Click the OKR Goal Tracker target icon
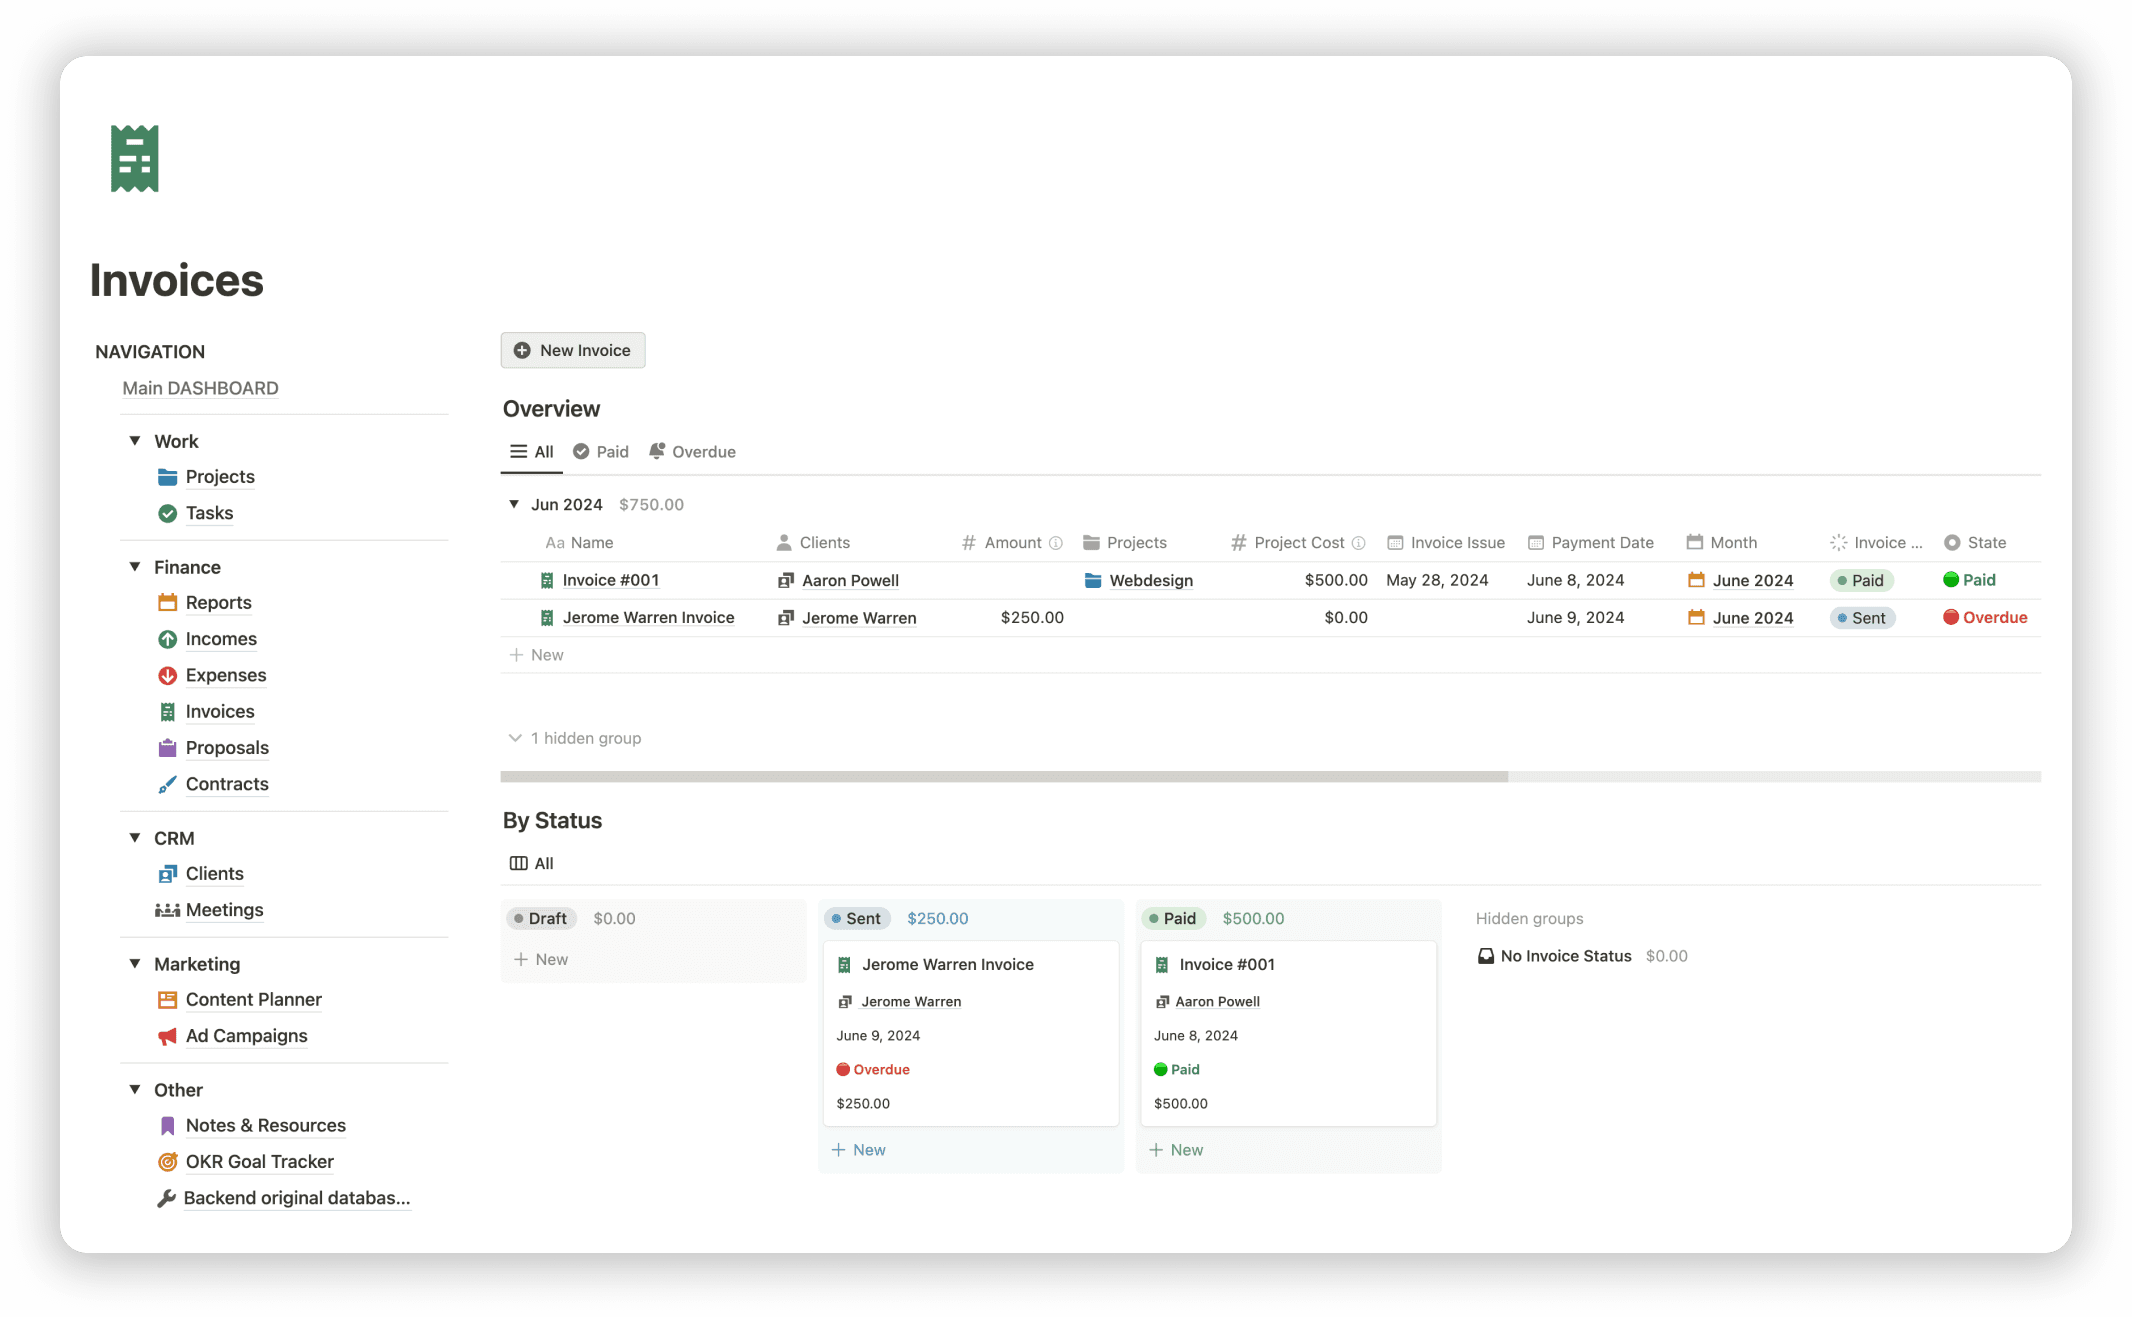 pos(167,1162)
